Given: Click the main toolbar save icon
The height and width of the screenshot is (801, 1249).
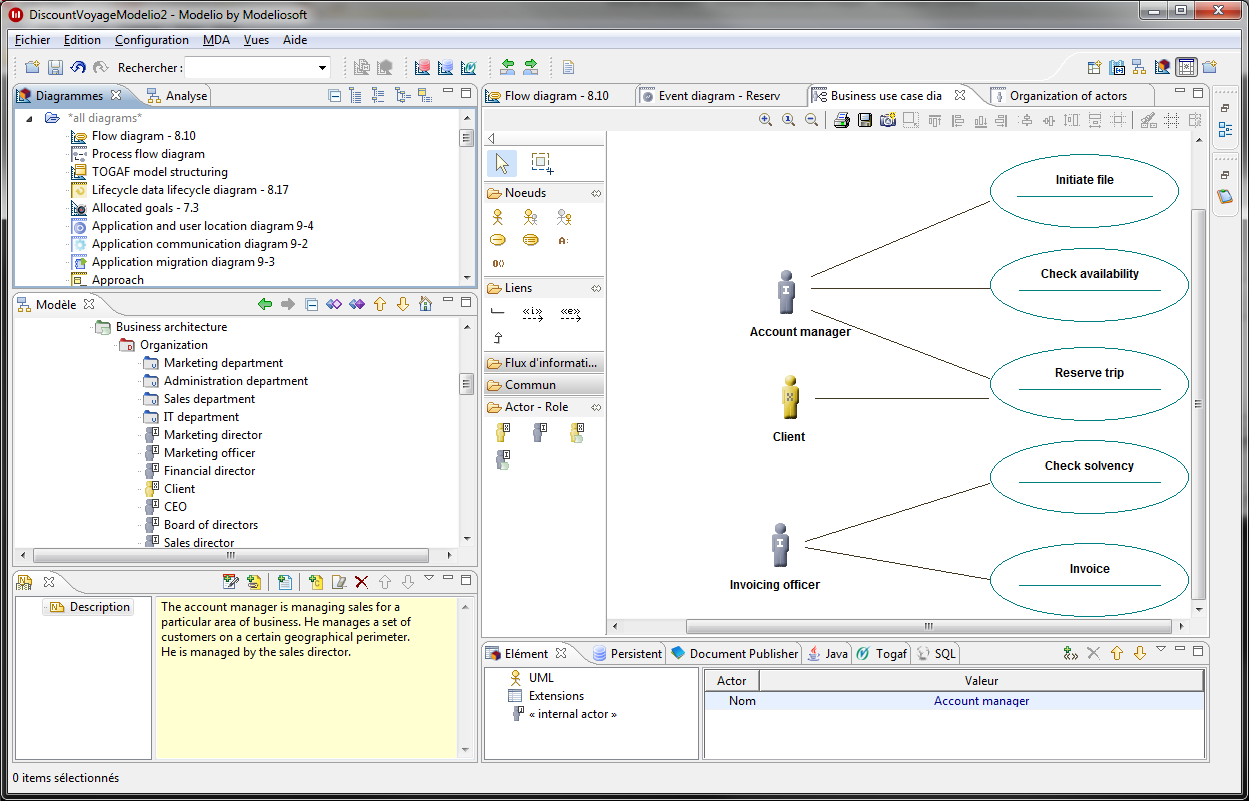Looking at the screenshot, I should coord(55,68).
